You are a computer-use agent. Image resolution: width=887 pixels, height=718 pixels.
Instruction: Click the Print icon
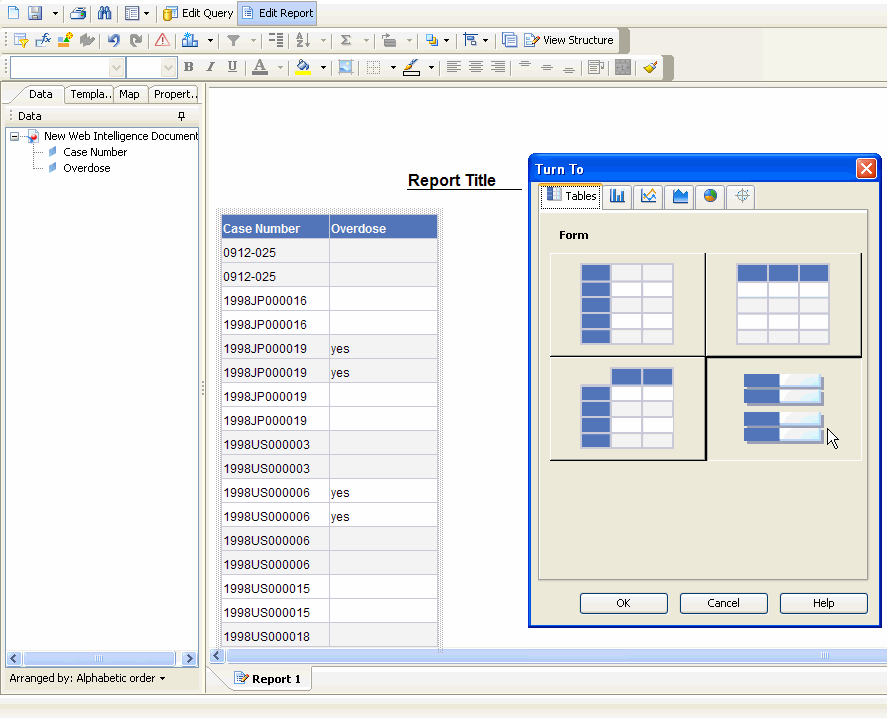click(78, 12)
